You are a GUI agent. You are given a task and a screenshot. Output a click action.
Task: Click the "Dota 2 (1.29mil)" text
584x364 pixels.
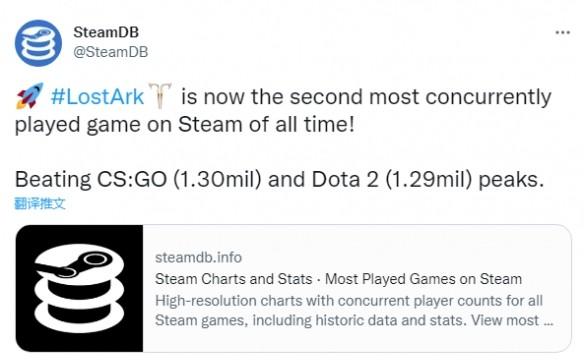[392, 180]
